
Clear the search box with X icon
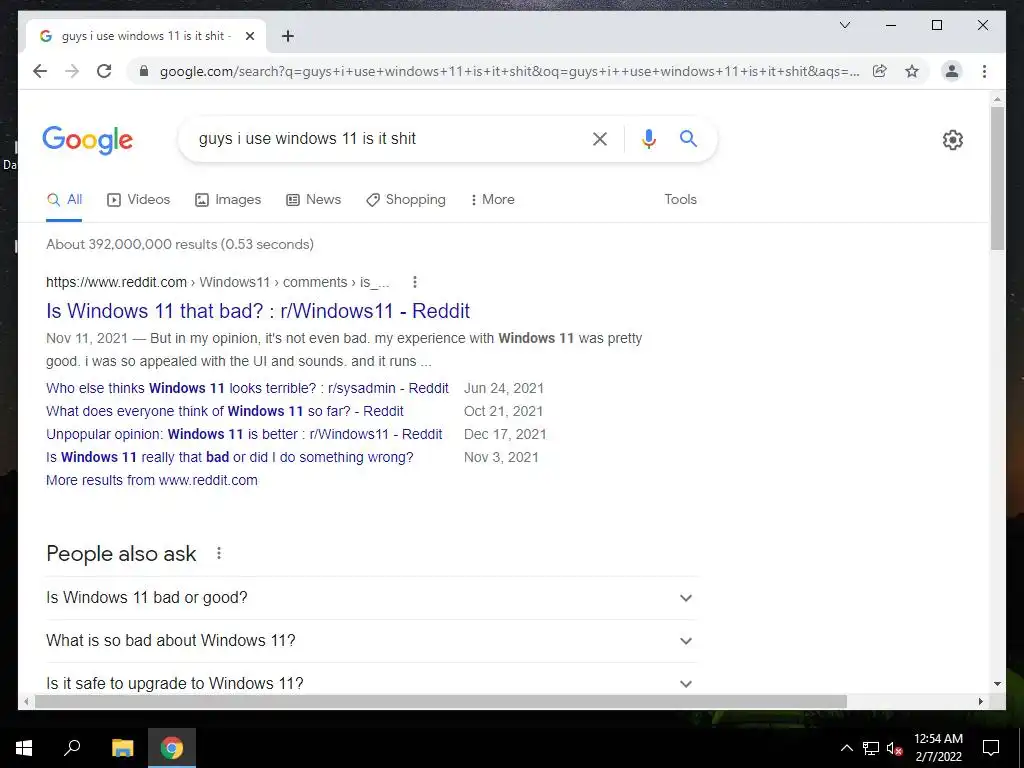600,138
